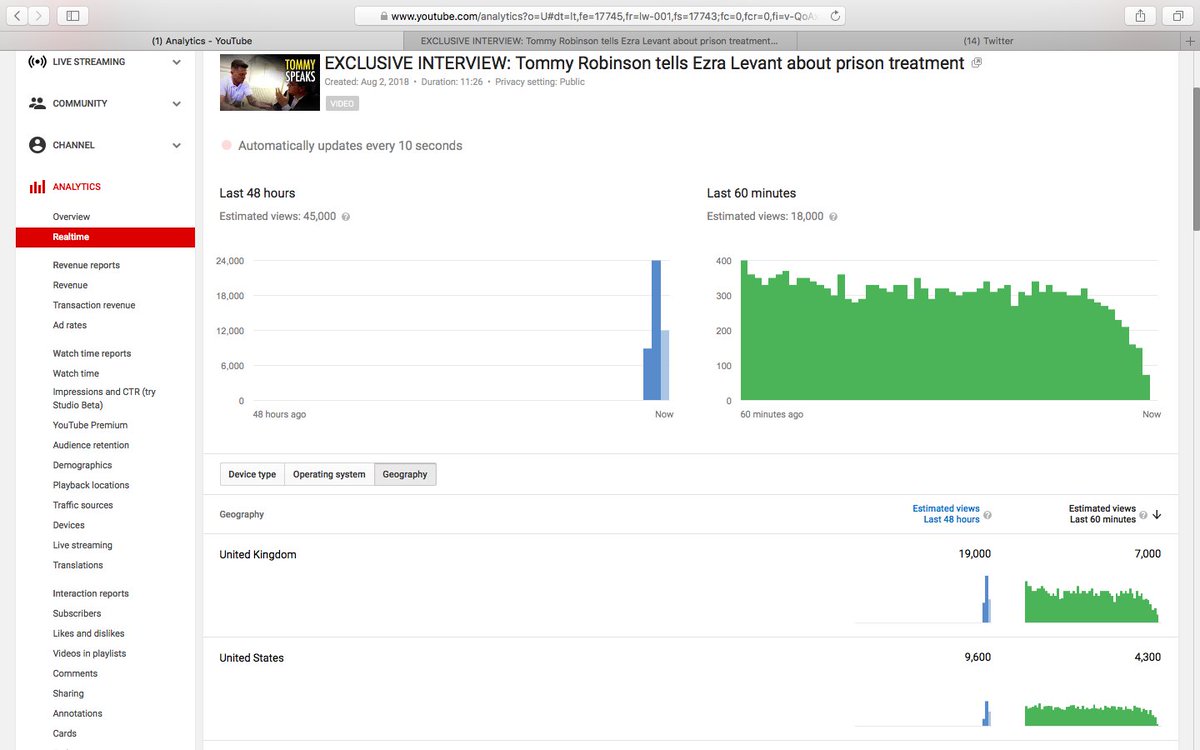Reload the page with refresh icon
The height and width of the screenshot is (750, 1200).
836,16
